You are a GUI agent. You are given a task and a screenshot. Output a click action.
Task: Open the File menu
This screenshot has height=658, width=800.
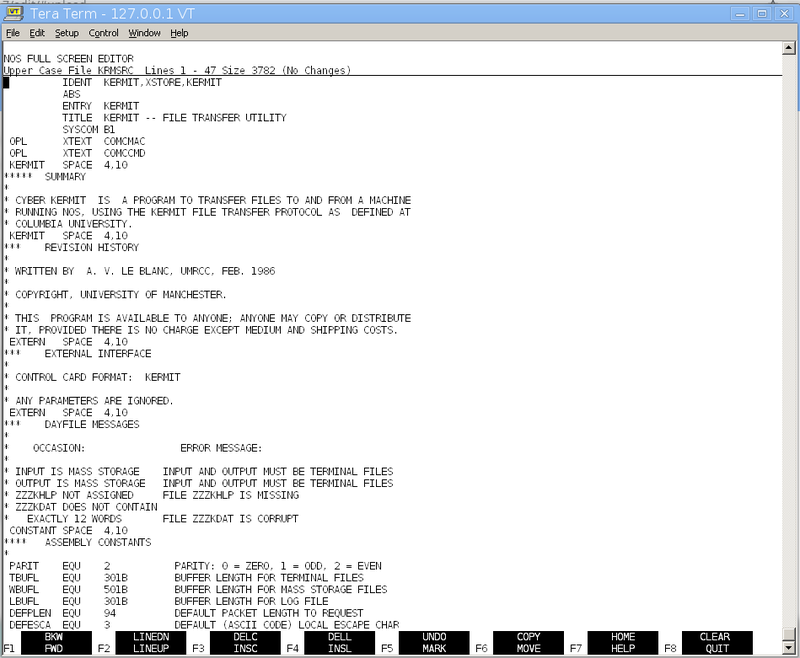[x=13, y=33]
